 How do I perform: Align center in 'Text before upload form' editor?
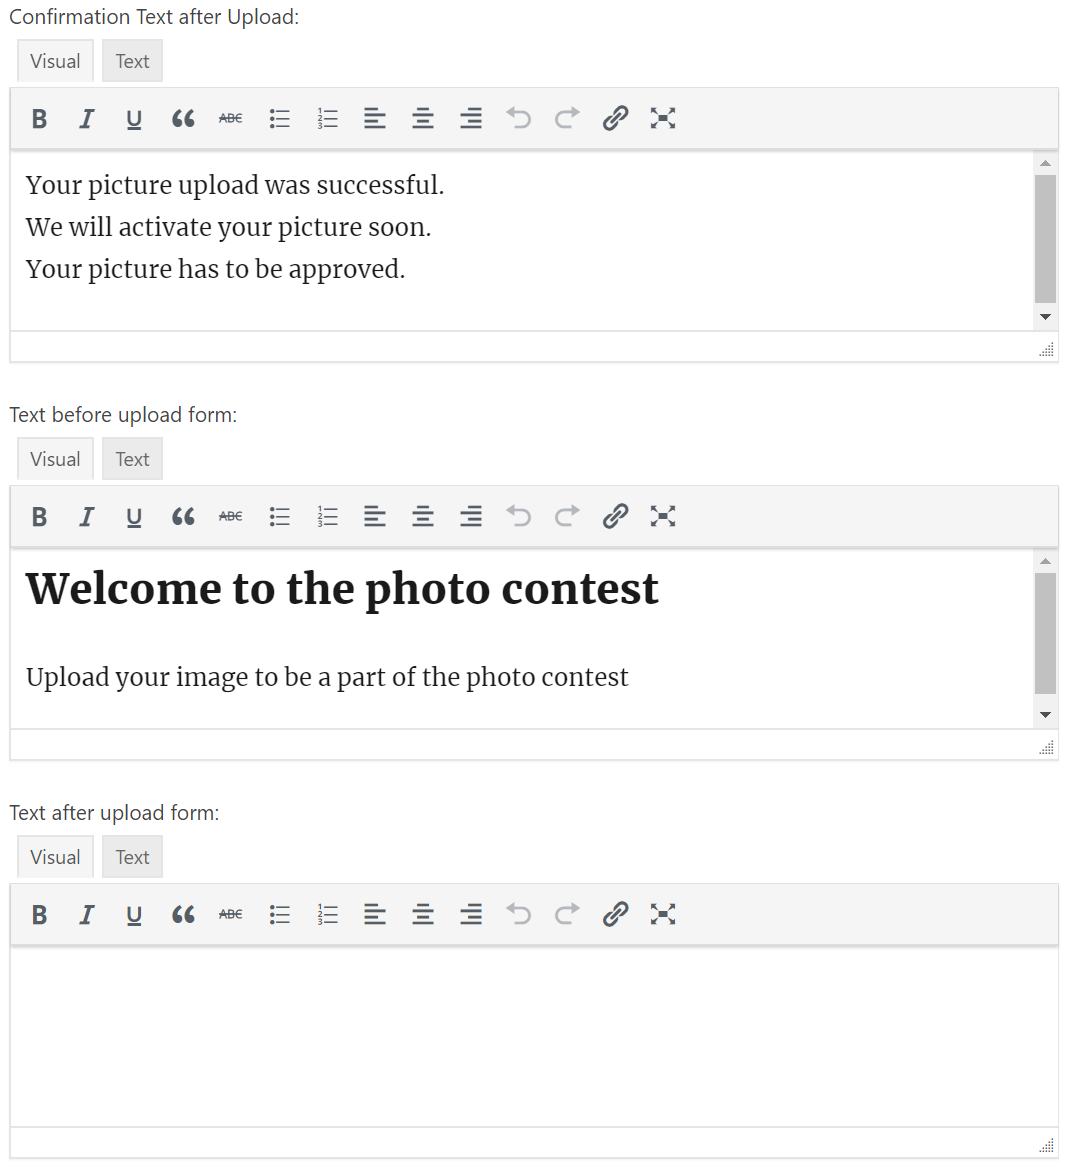[423, 516]
